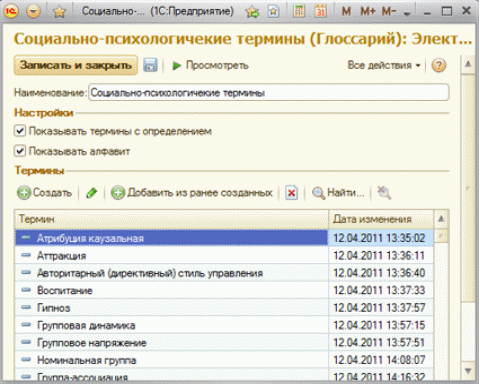Click date cell 12.04.2011 13:36:11
Image resolution: width=480 pixels, height=384 pixels.
click(x=381, y=256)
